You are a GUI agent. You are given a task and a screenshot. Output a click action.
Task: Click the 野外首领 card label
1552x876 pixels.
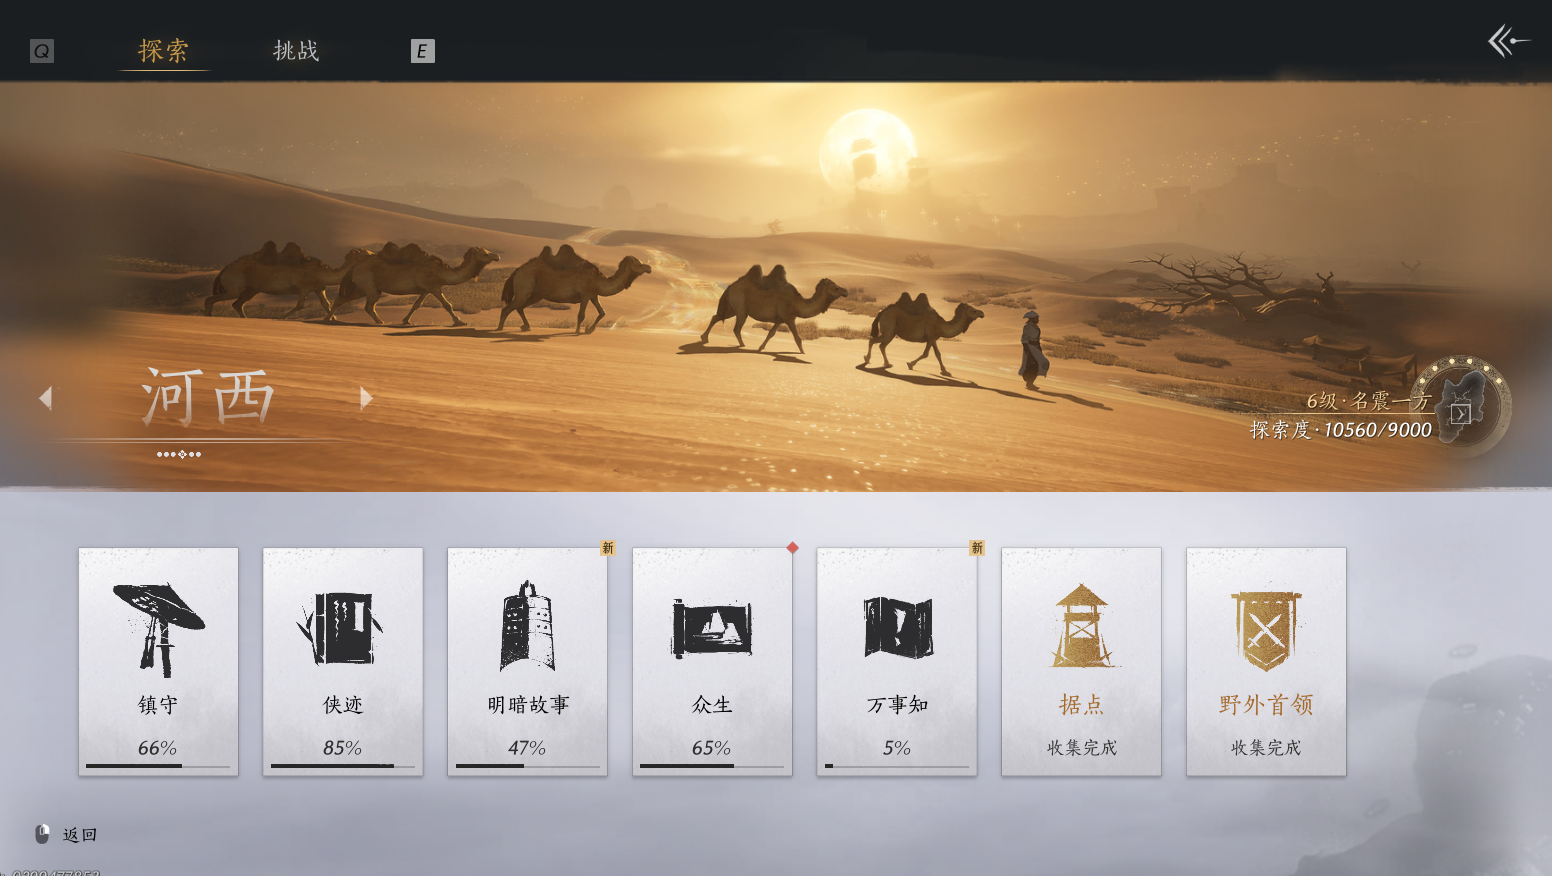coord(1266,705)
